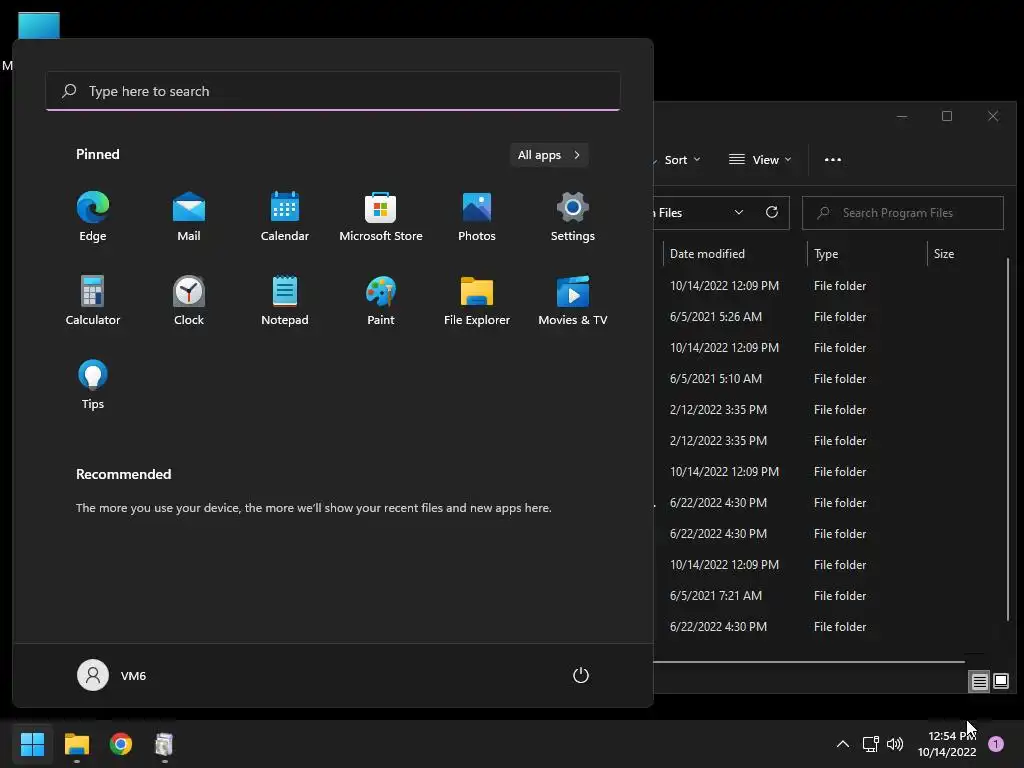1024x768 pixels.
Task: Open the Edge browser from pinned apps
Action: click(x=93, y=217)
